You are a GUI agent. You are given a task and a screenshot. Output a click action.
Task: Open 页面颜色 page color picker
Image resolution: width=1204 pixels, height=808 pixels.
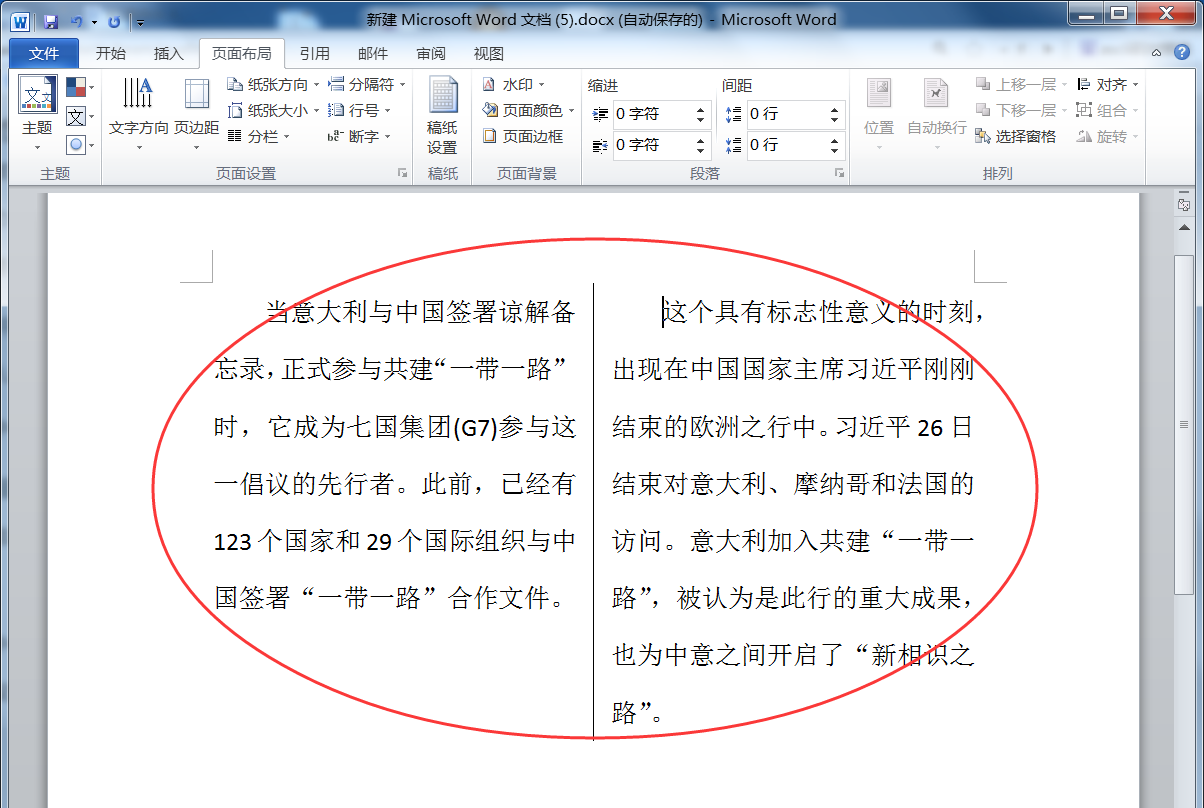click(528, 111)
